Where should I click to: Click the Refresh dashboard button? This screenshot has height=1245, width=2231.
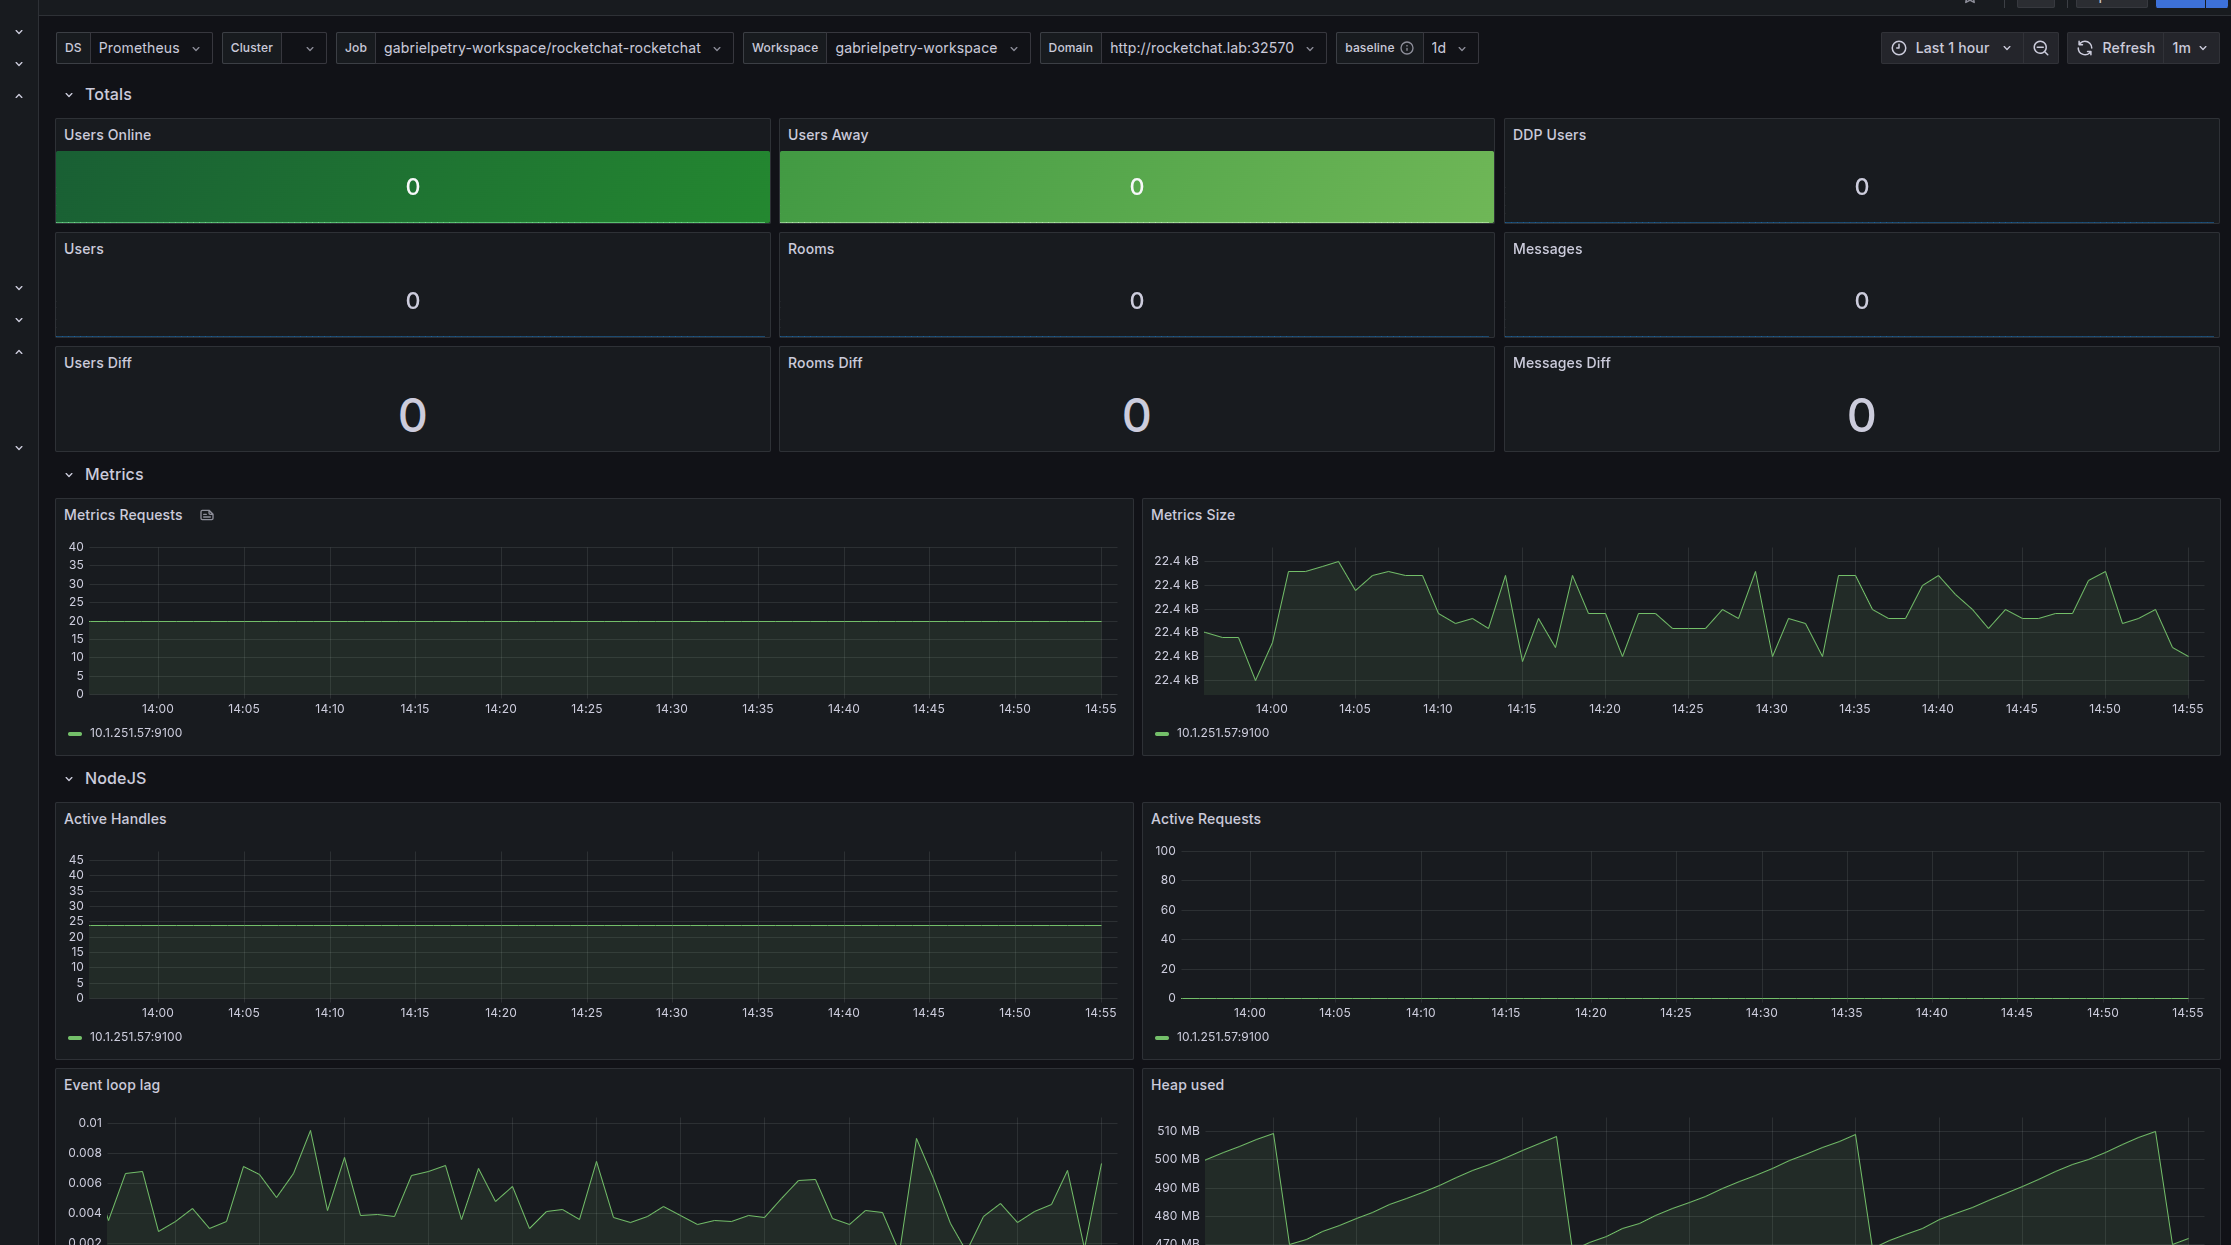(2115, 48)
